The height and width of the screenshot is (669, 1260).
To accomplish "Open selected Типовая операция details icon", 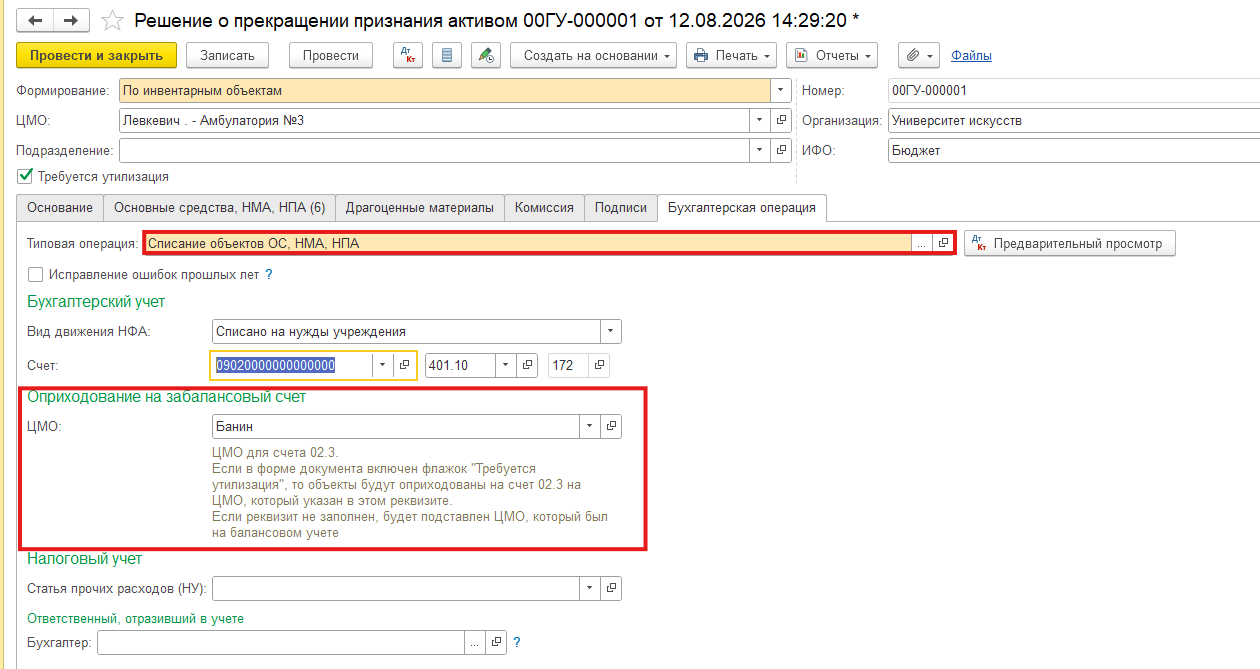I will [x=944, y=243].
